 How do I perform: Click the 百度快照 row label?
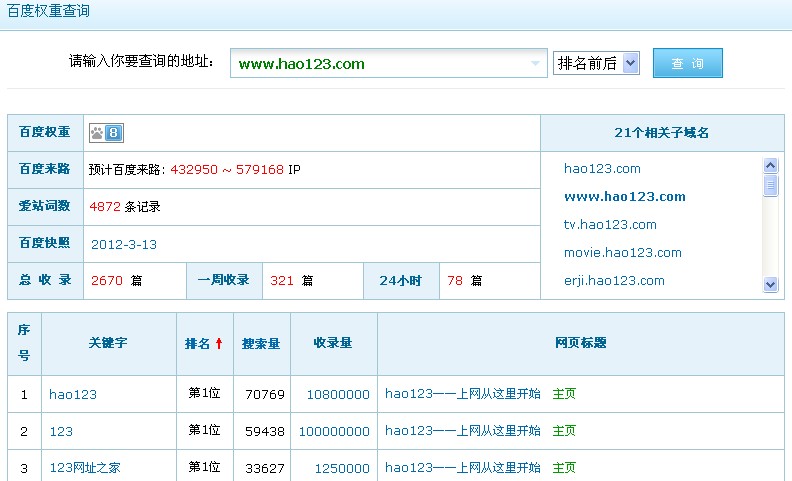click(x=44, y=243)
